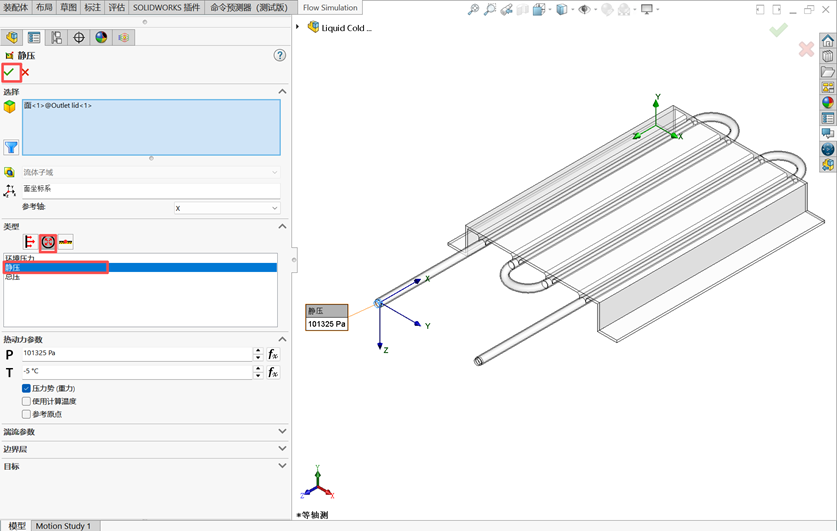This screenshot has height=531, width=837.
Task: Select the Wall type icon
Action: 66,242
